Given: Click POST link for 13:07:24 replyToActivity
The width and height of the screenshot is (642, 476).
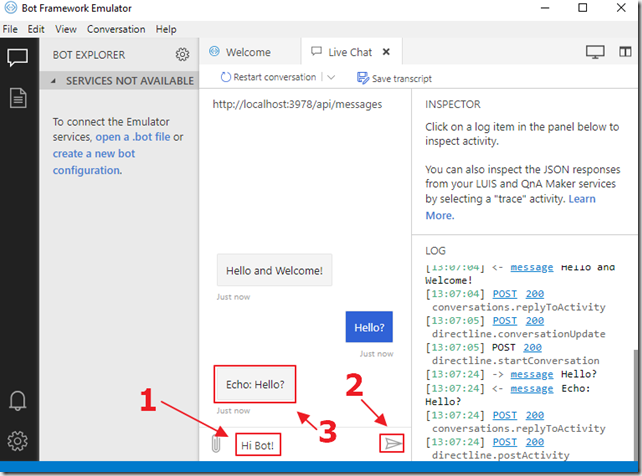Looking at the screenshot, I should coord(504,415).
